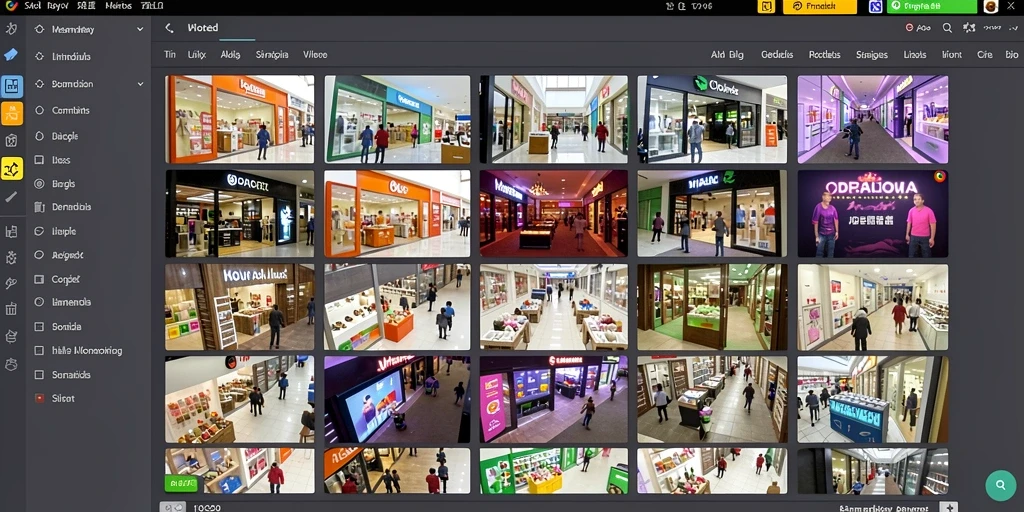Image resolution: width=1024 pixels, height=512 pixels.
Task: Flip the toggle switch in bottom-left status bar
Action: coord(173,507)
